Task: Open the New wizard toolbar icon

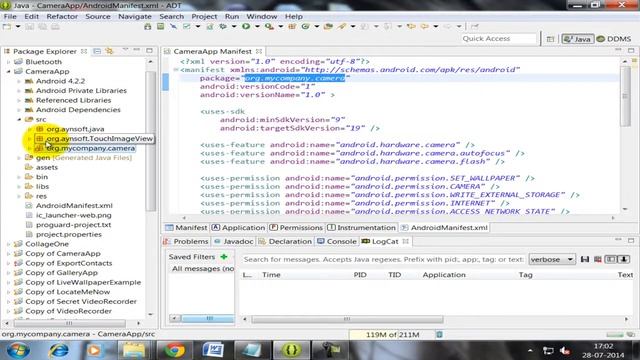Action: tap(7, 27)
